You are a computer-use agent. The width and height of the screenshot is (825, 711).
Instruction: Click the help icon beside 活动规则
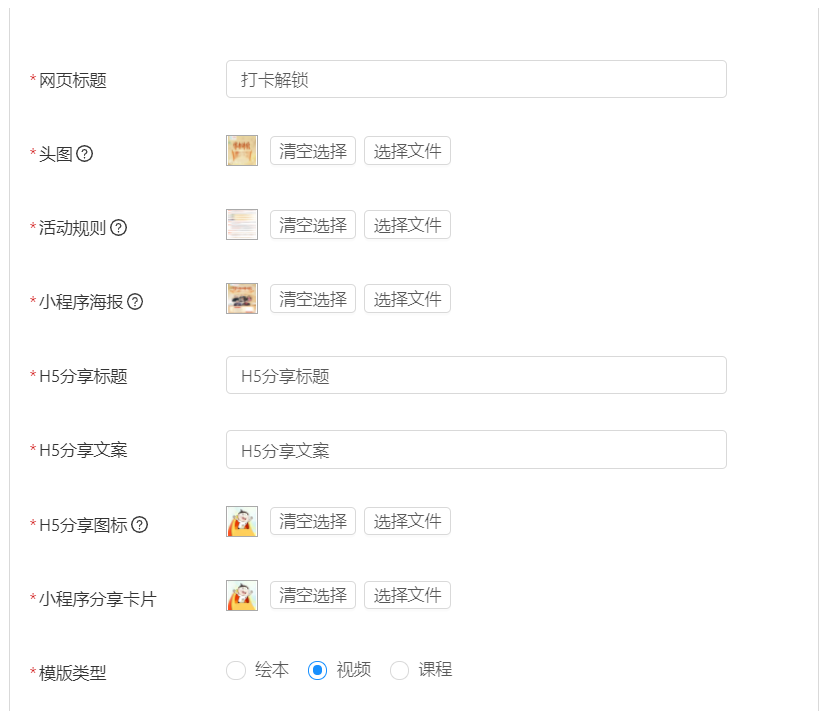tap(118, 227)
